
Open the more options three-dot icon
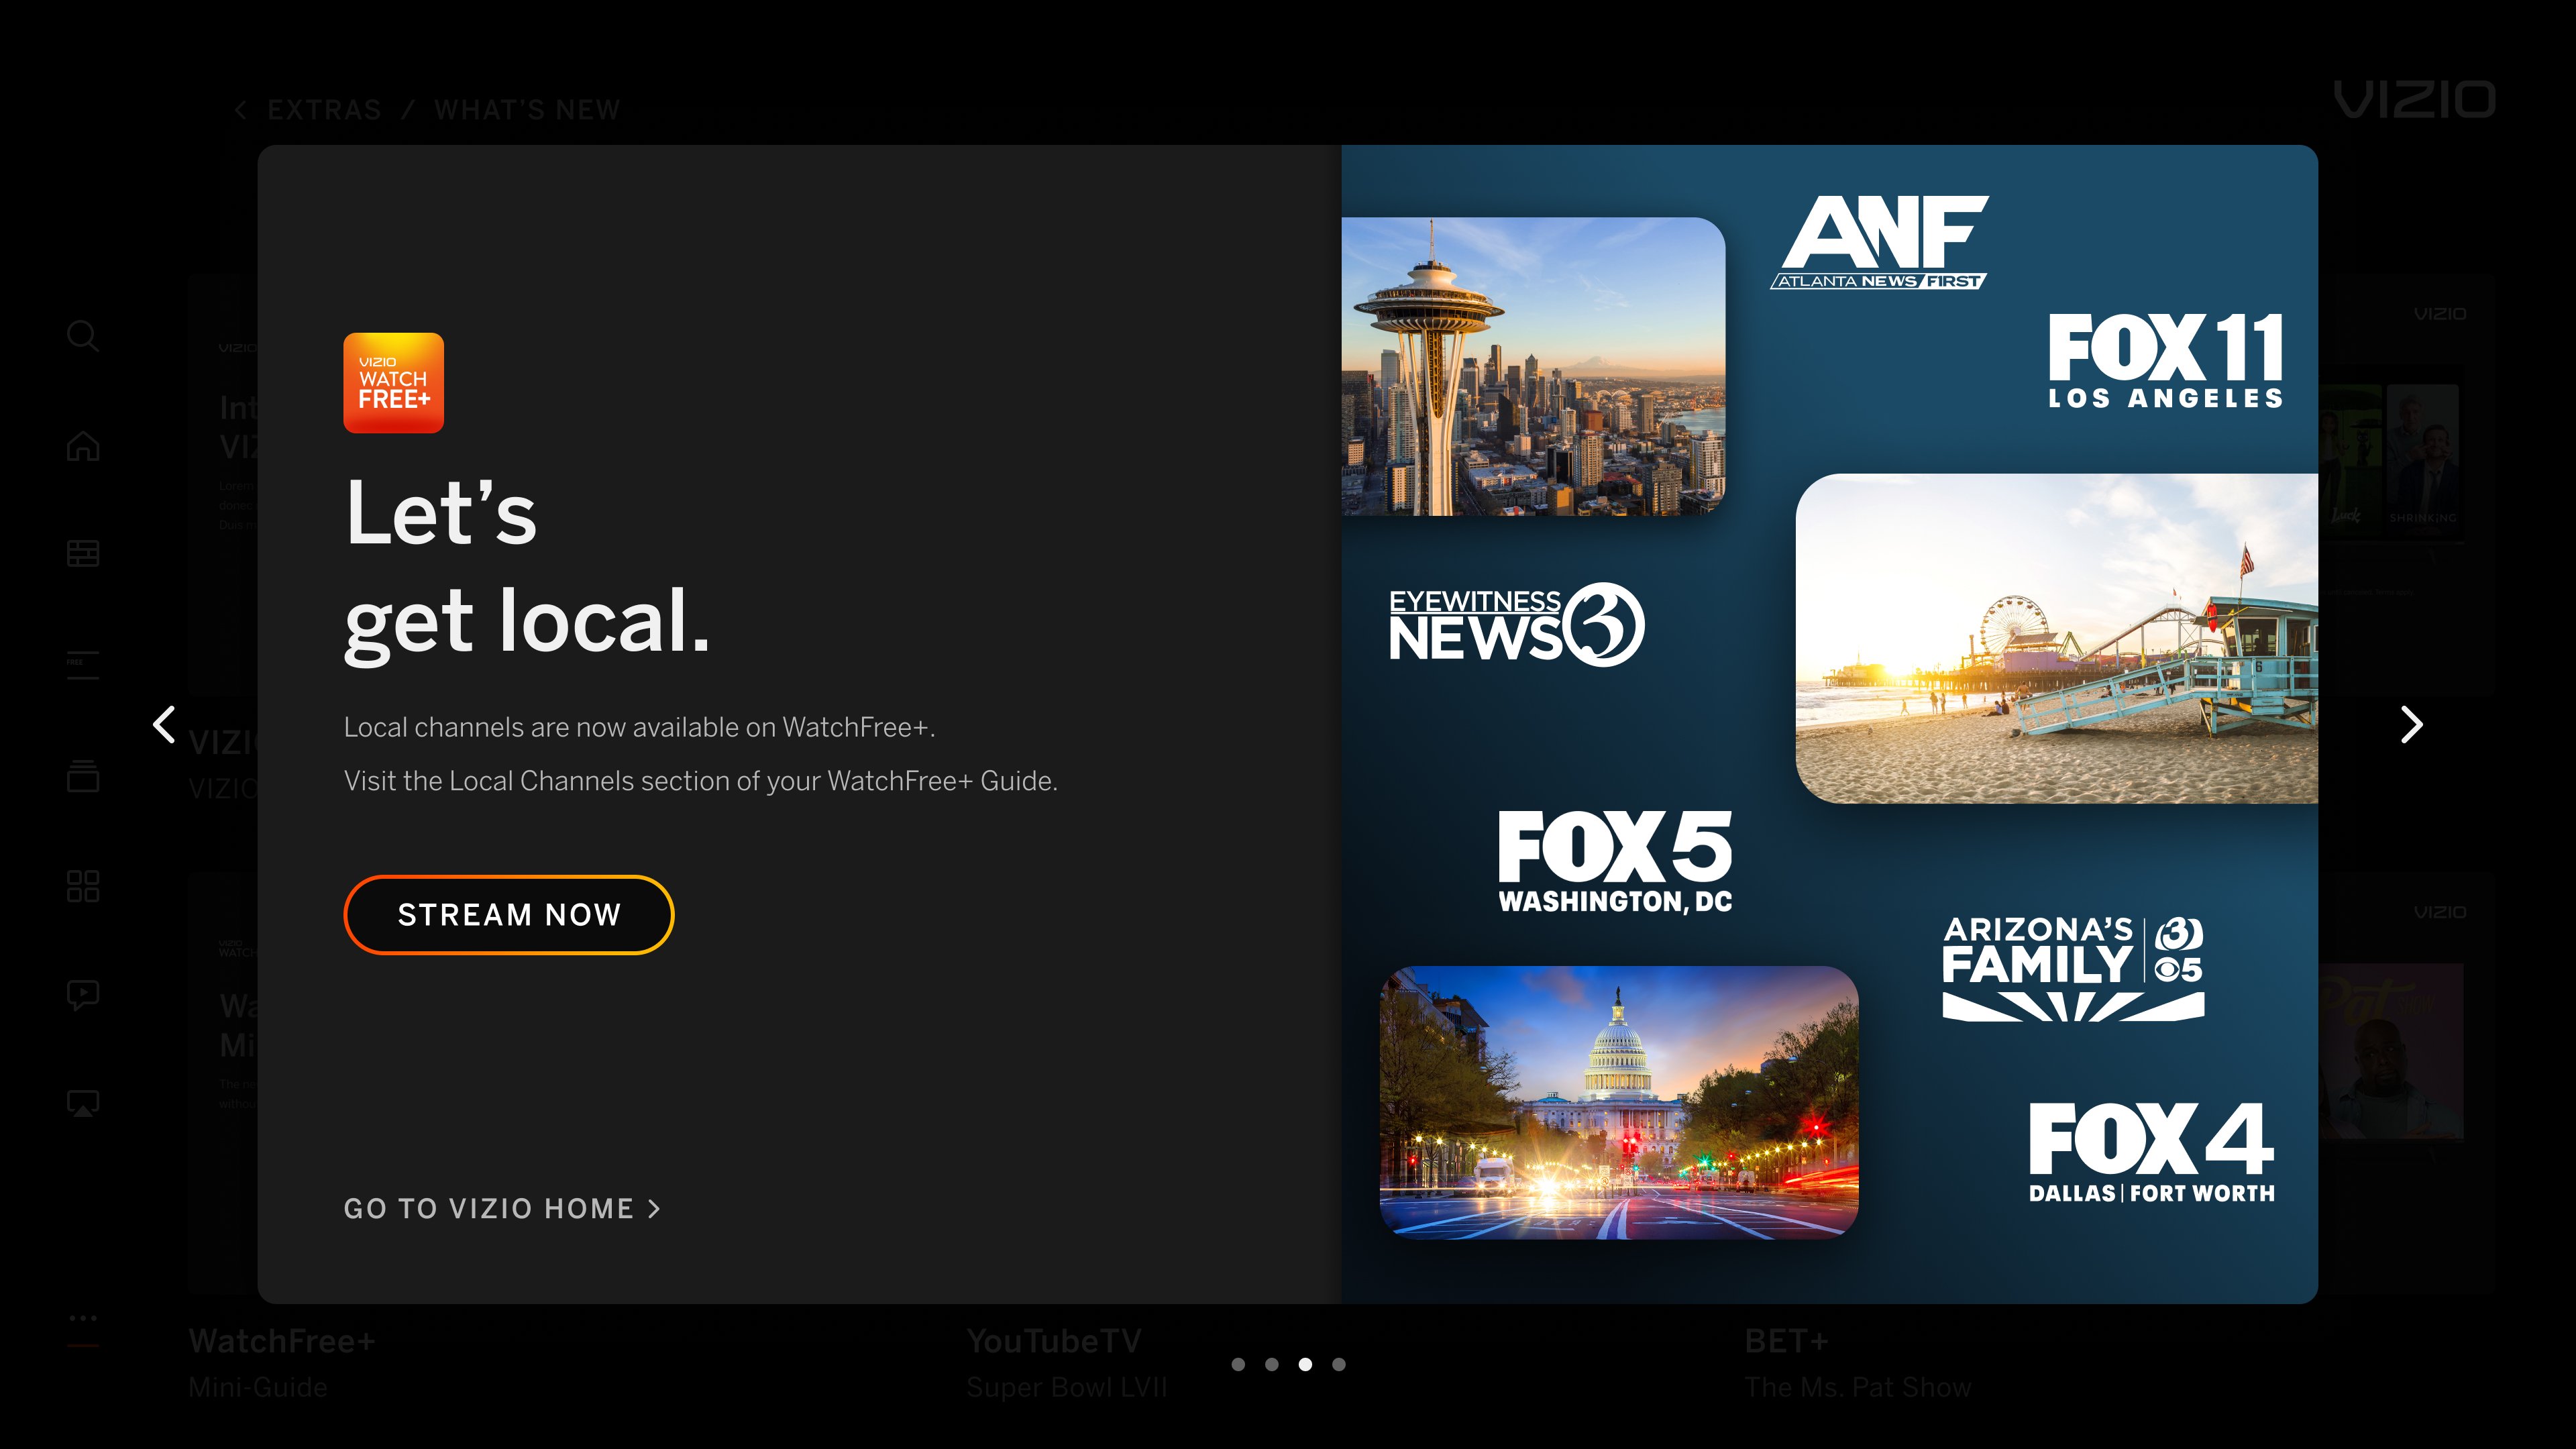pyautogui.click(x=83, y=1318)
